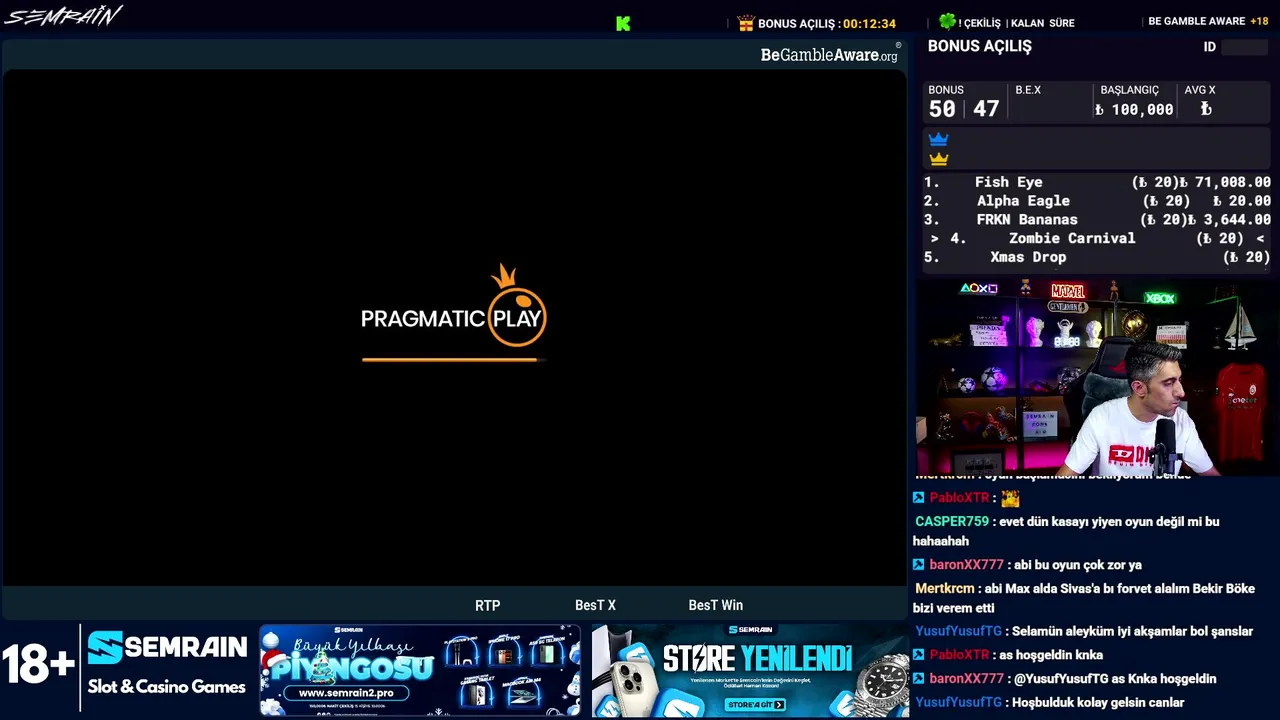Click the B.E.X label
1280x720 pixels.
pyautogui.click(x=1028, y=90)
